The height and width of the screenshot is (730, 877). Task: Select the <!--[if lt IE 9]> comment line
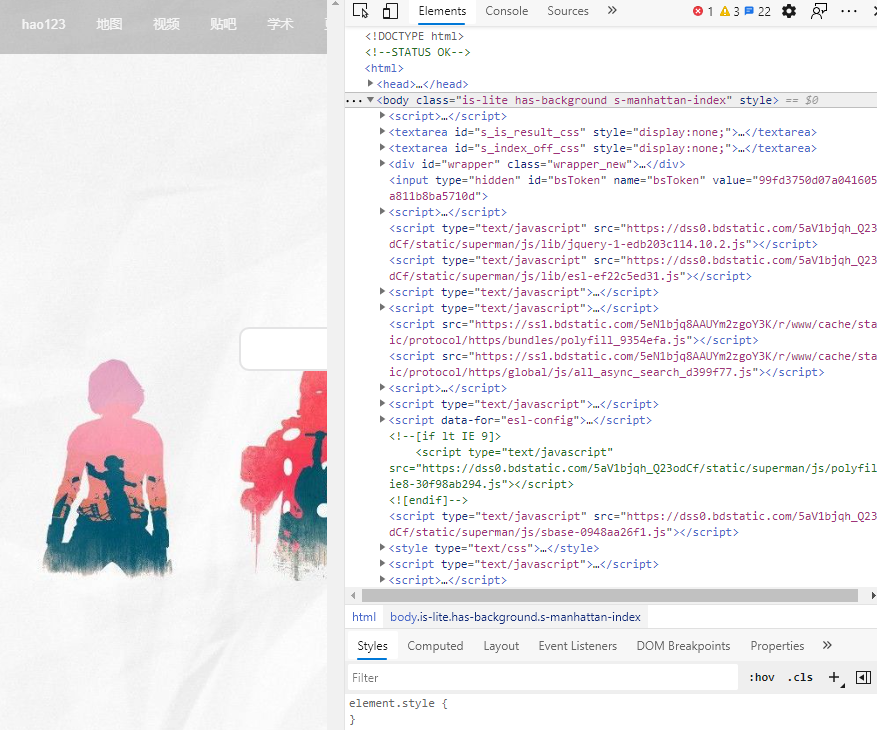click(x=445, y=436)
